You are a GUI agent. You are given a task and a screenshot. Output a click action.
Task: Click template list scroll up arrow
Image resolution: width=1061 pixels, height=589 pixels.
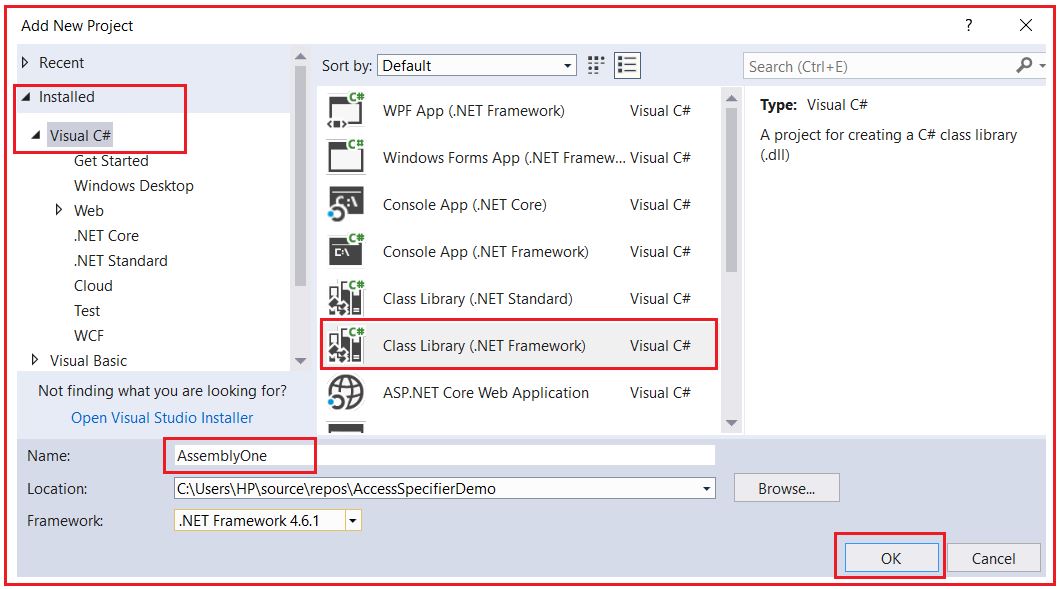click(731, 98)
